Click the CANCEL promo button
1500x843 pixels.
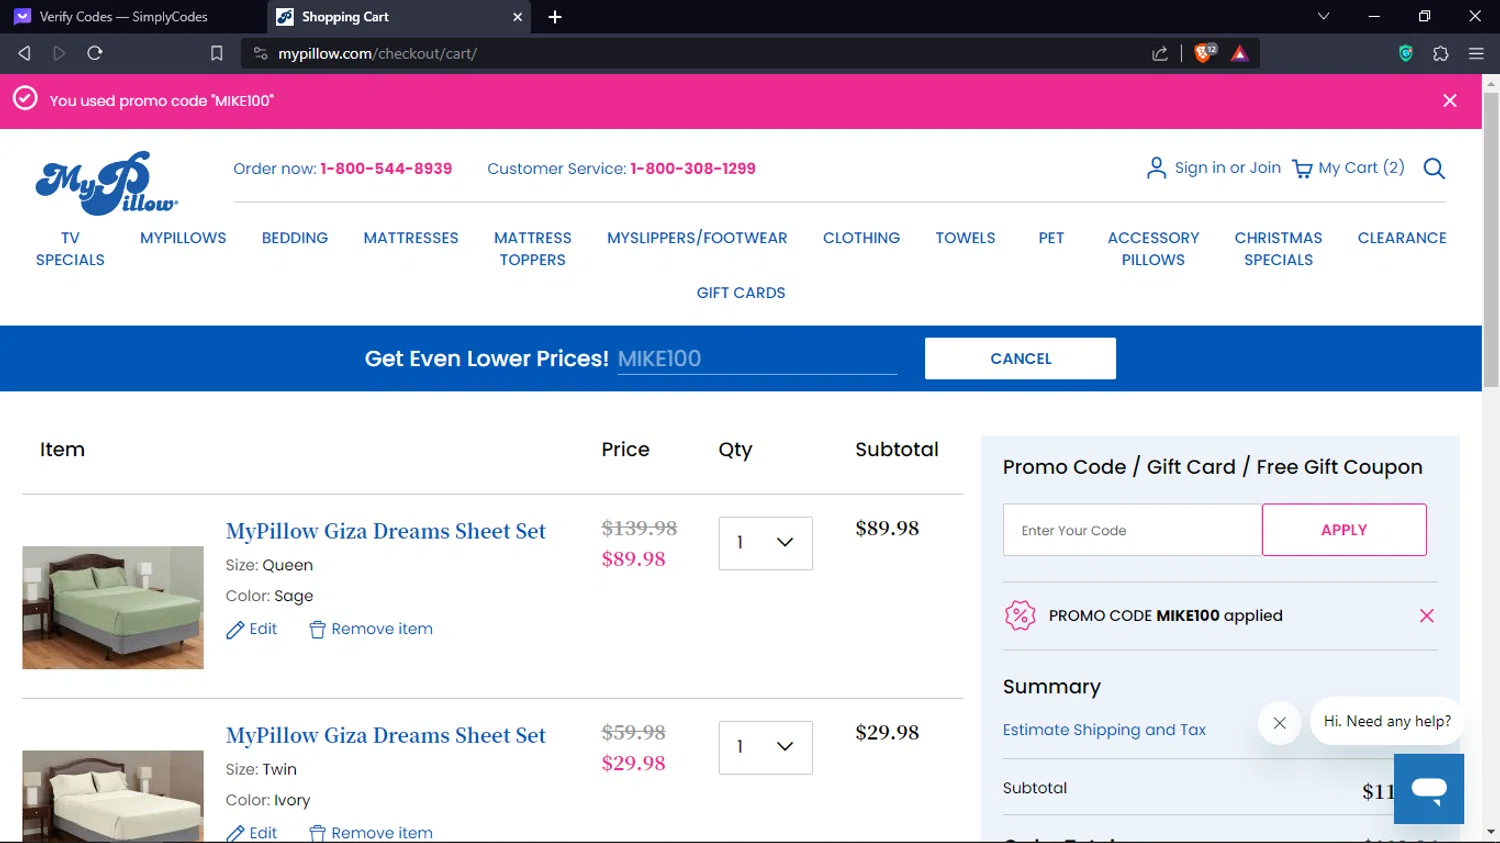1020,358
